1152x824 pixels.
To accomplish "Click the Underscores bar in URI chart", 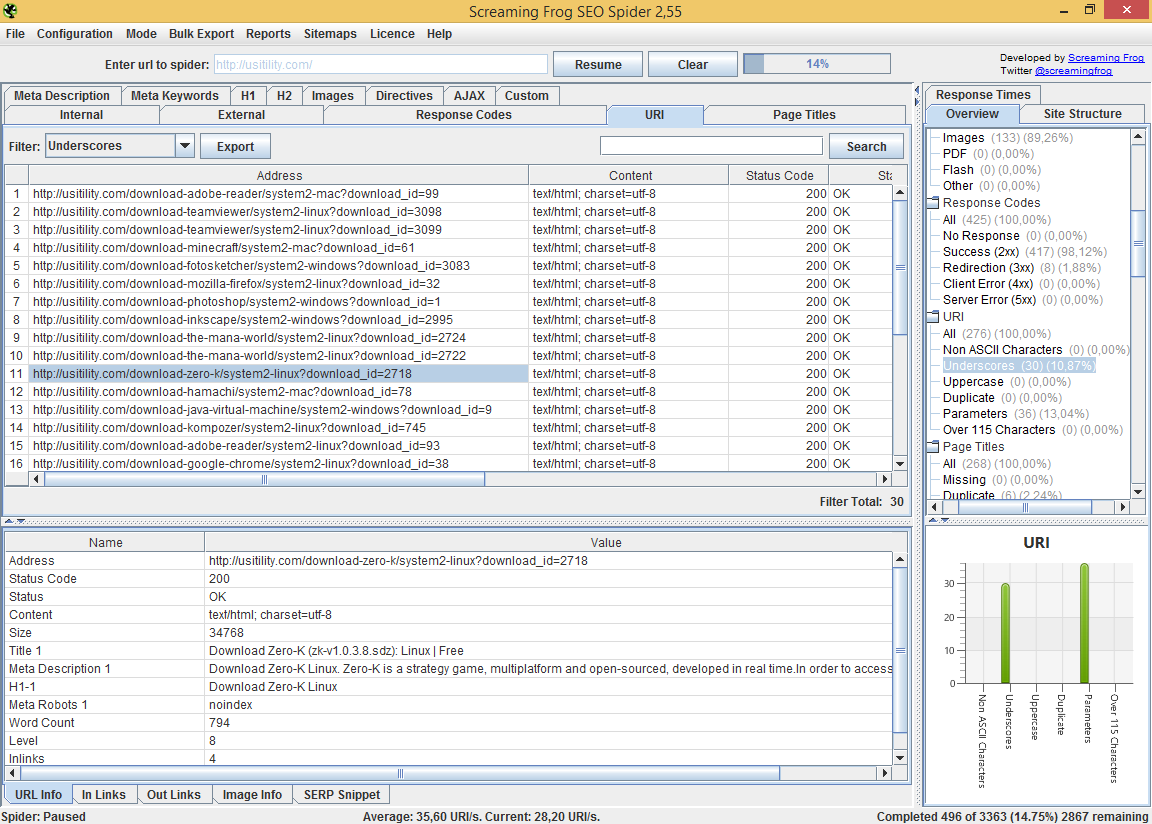I will pos(1005,634).
